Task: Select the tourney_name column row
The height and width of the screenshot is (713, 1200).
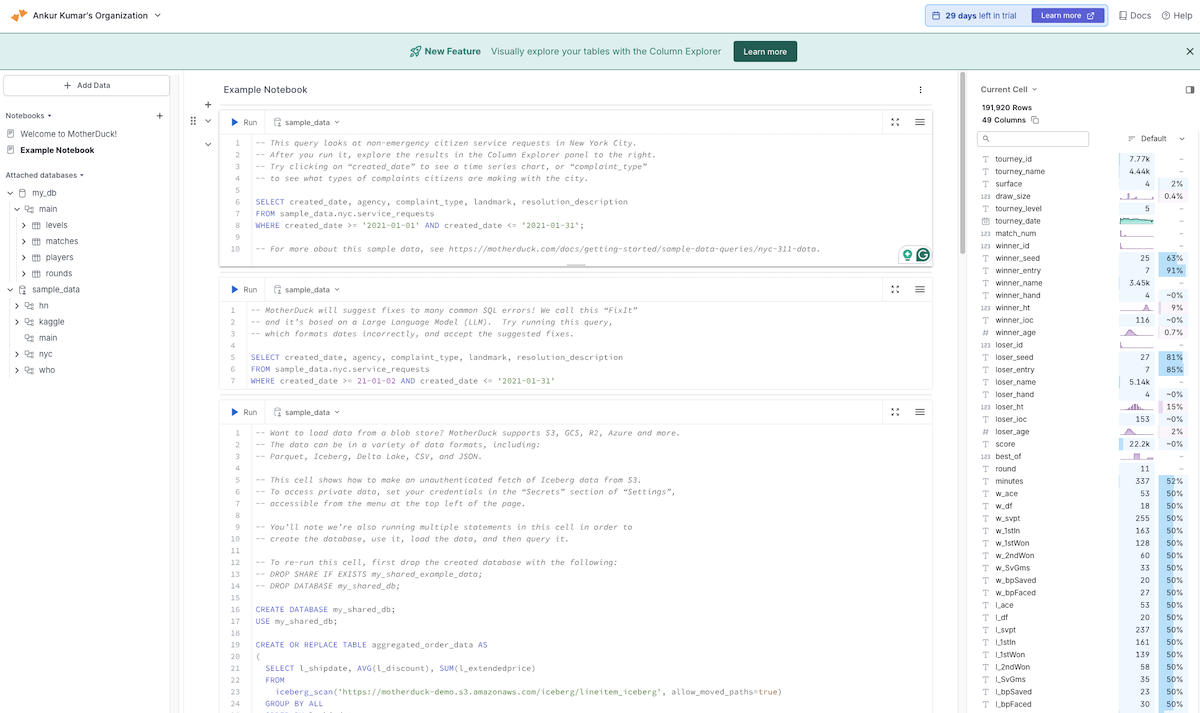Action: click(x=1083, y=171)
